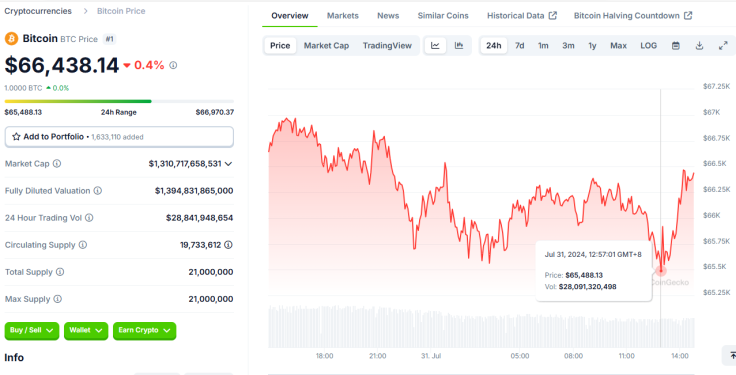Select the 1m time range
736x375 pixels.
click(x=543, y=46)
